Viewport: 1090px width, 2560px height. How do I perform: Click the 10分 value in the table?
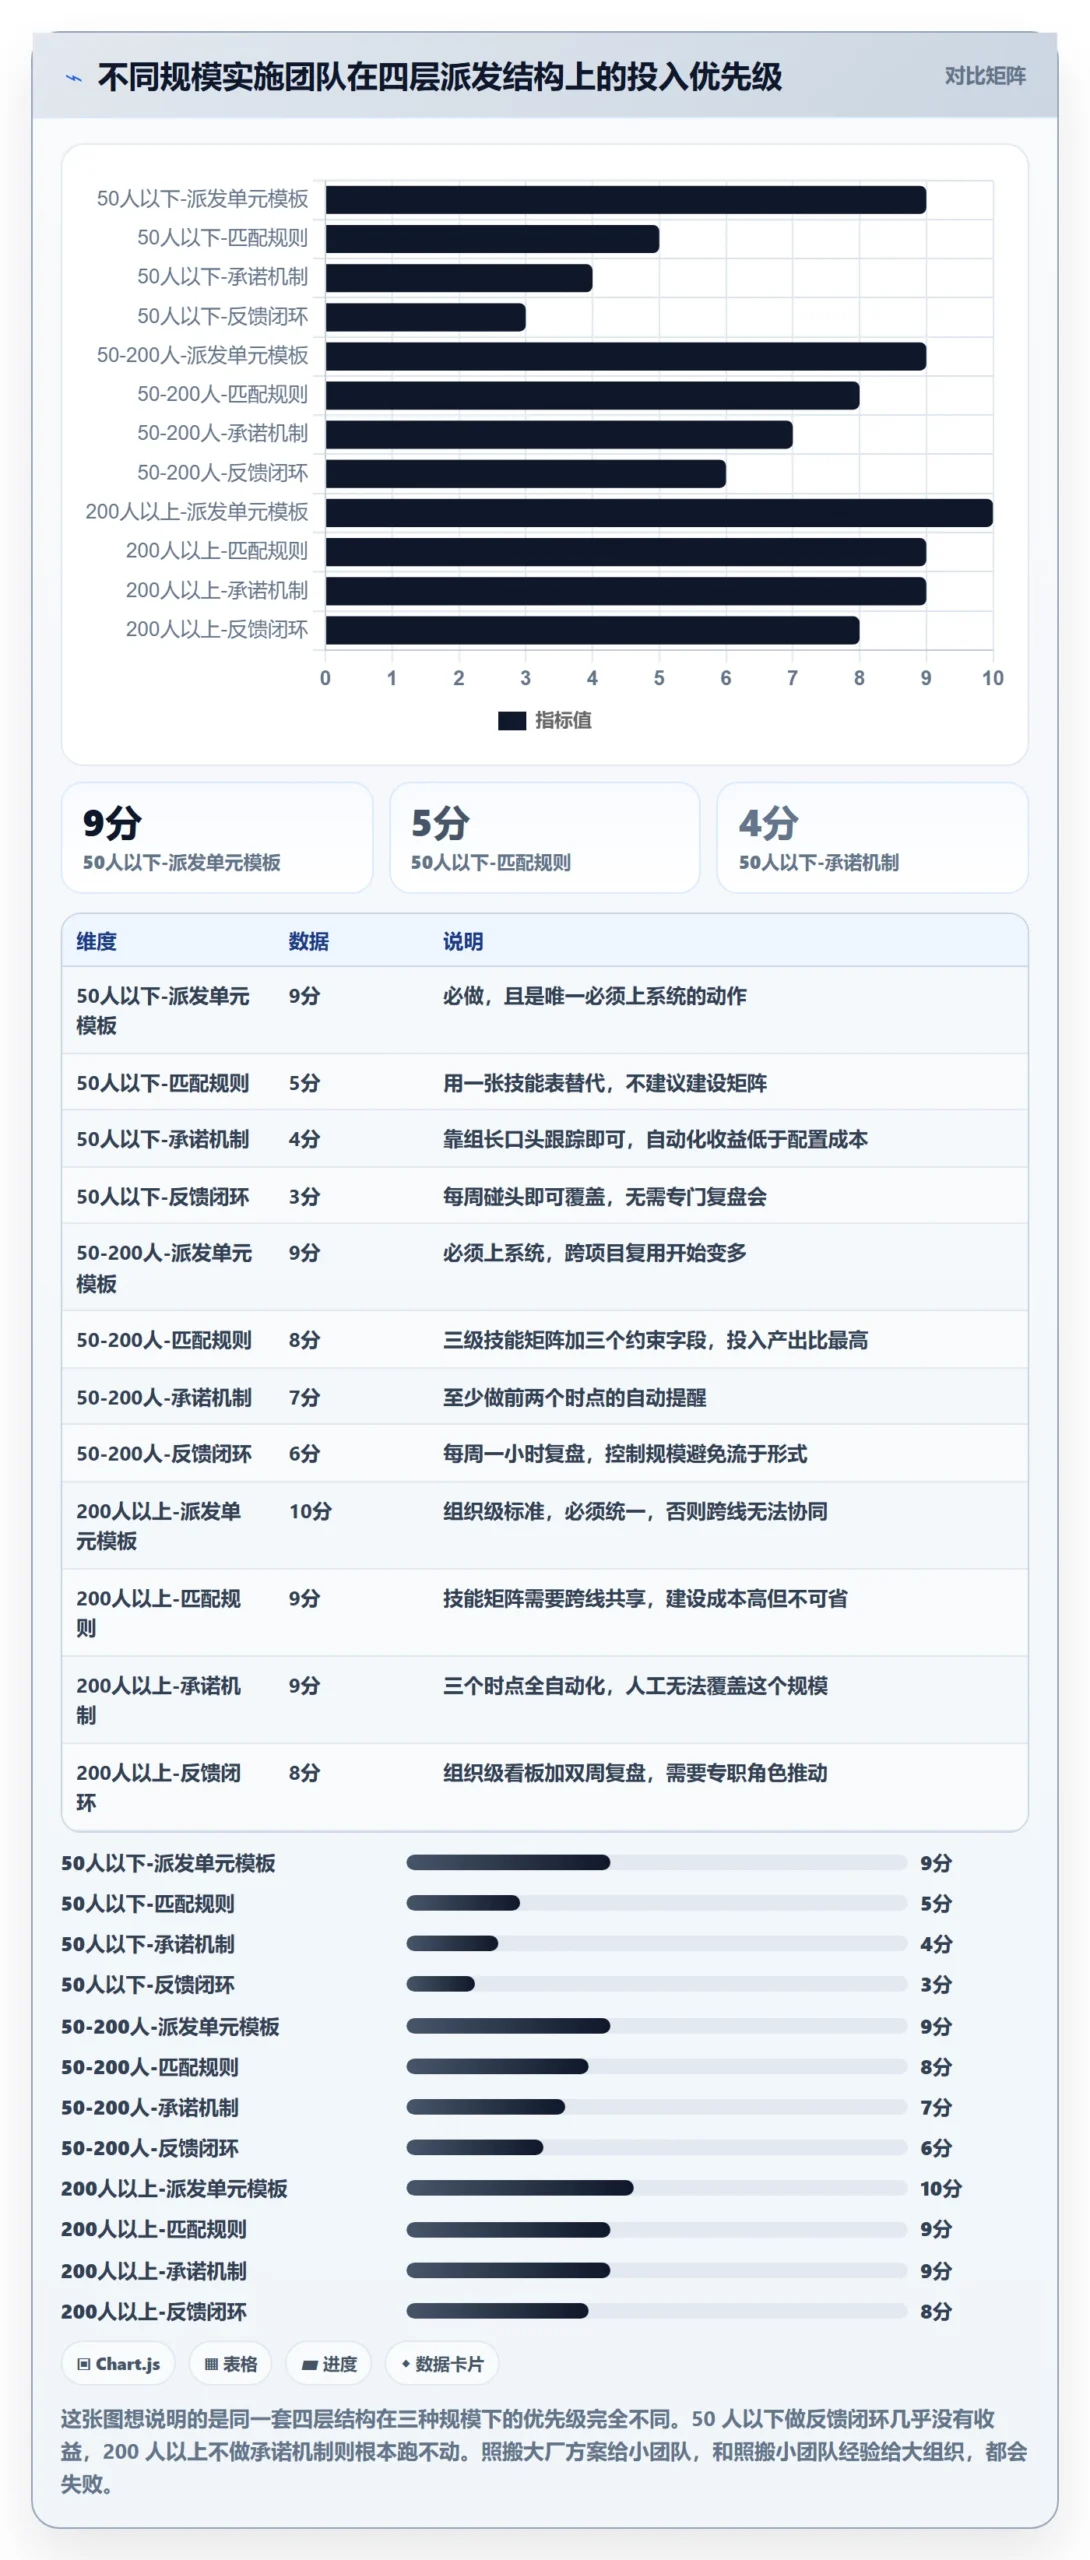point(310,1511)
